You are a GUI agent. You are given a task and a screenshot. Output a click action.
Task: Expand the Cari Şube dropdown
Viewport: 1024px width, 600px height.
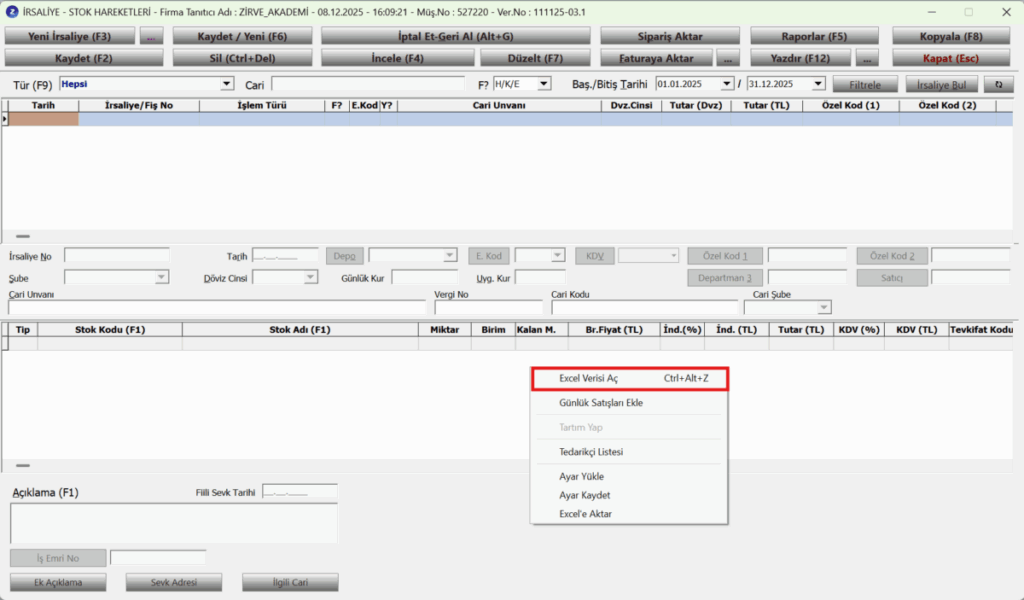(x=824, y=307)
